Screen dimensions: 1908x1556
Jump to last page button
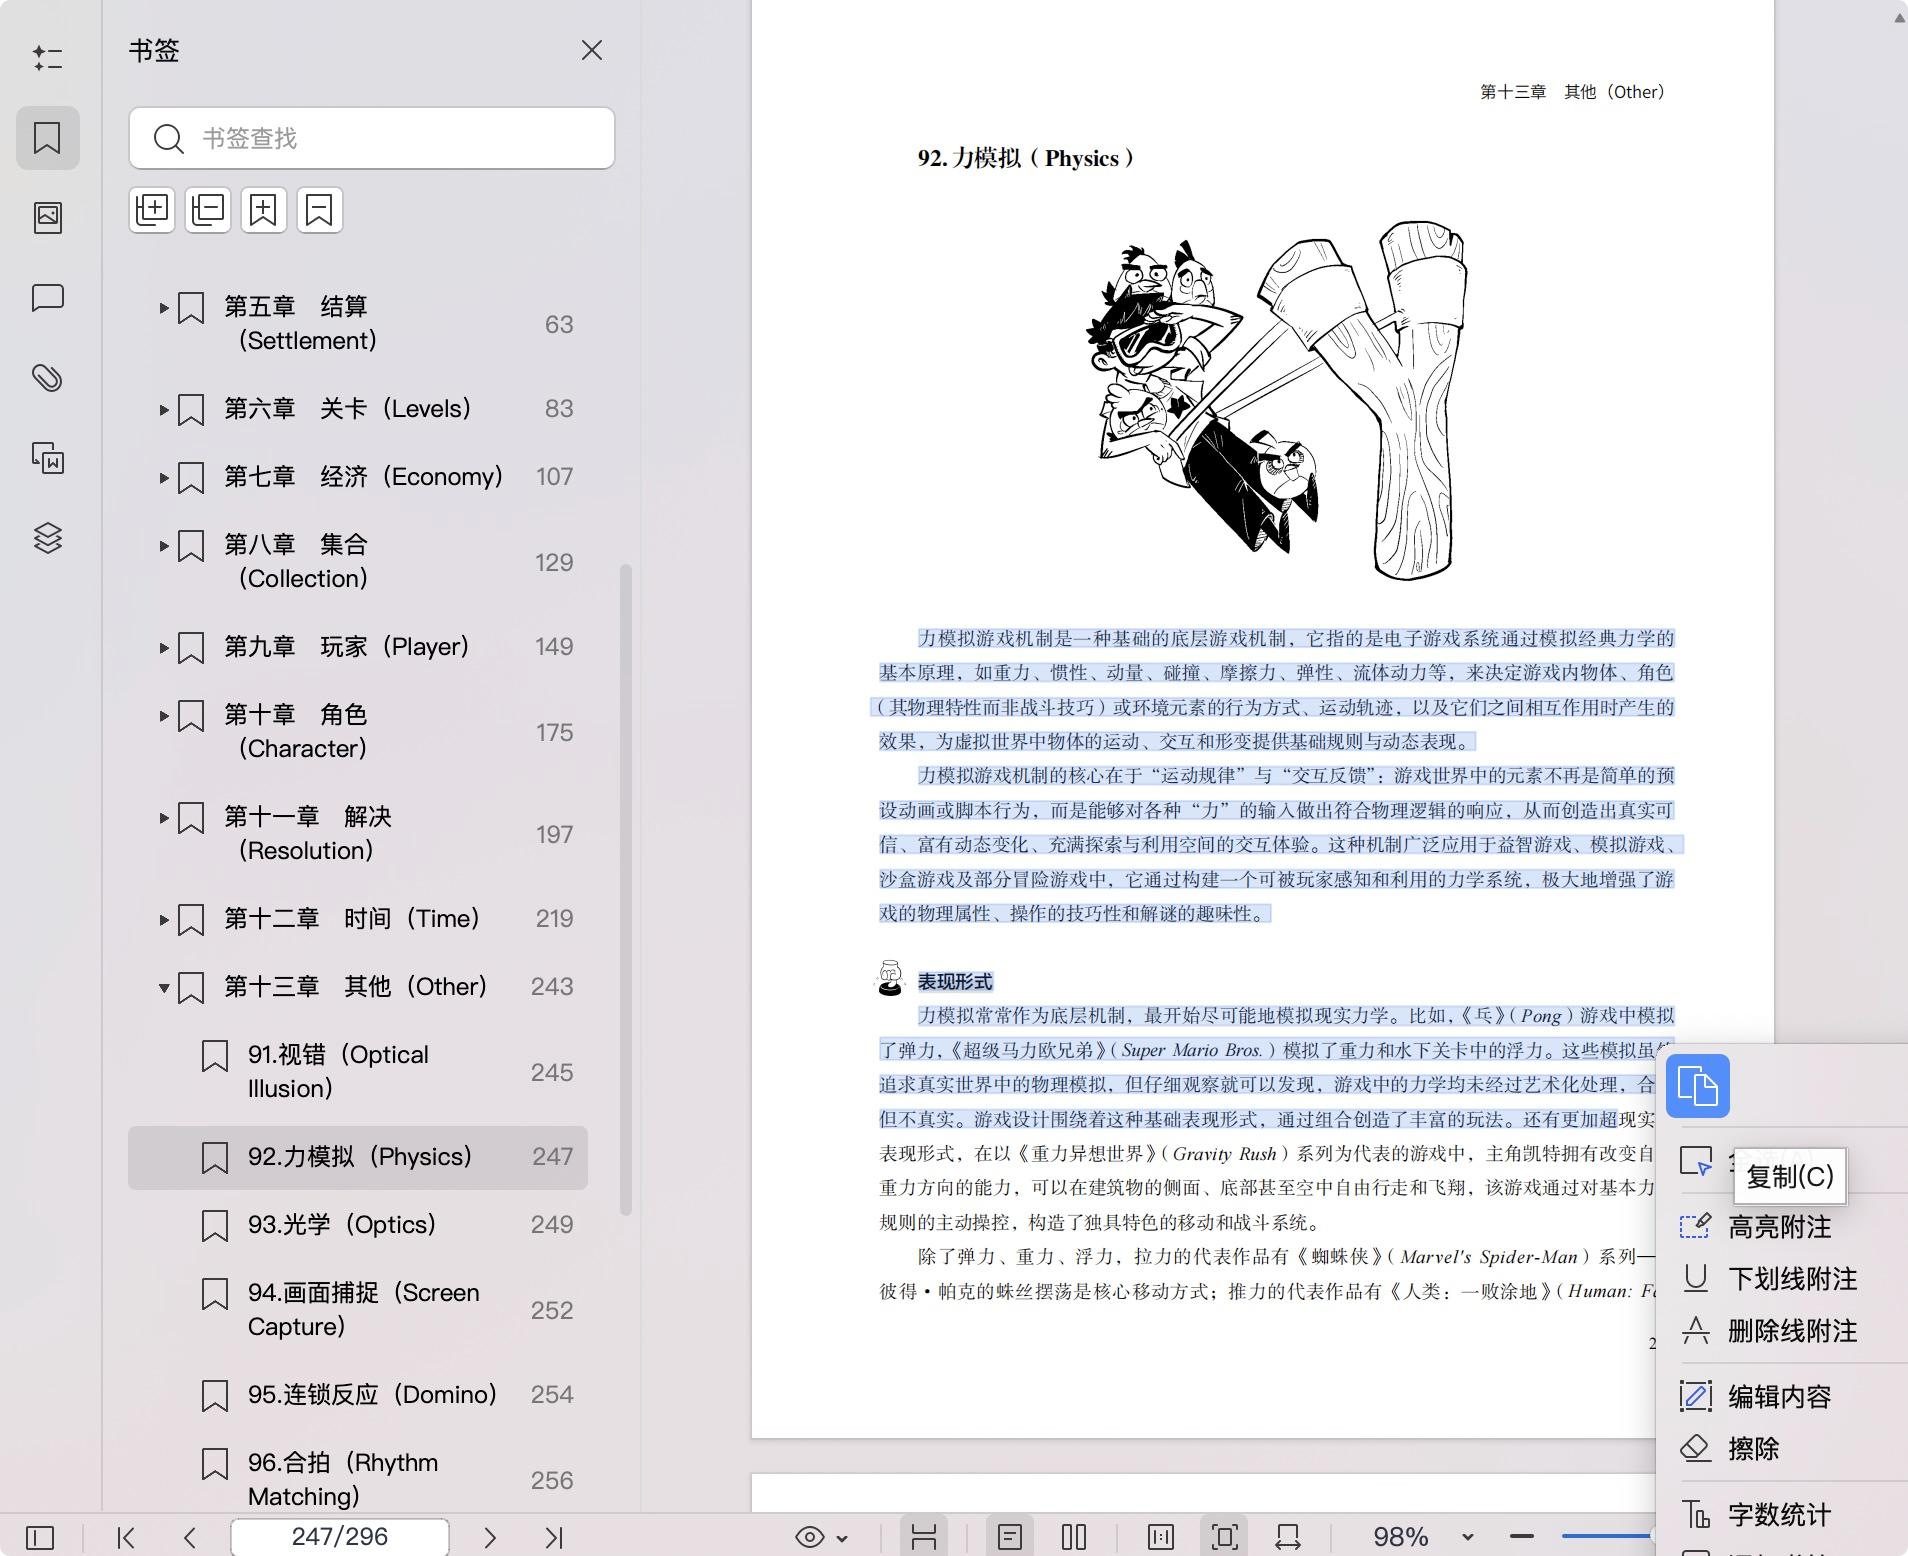click(x=554, y=1537)
